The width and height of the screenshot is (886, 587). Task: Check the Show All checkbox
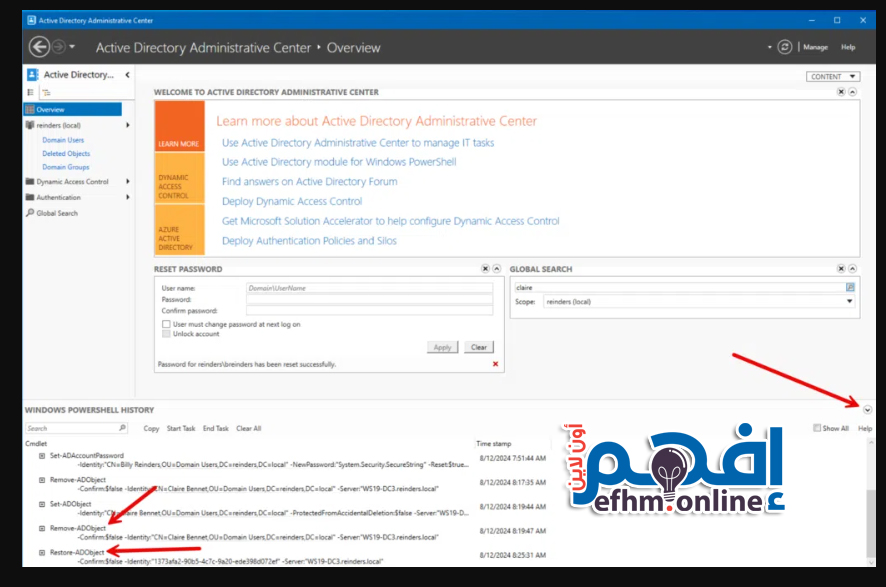(x=818, y=428)
